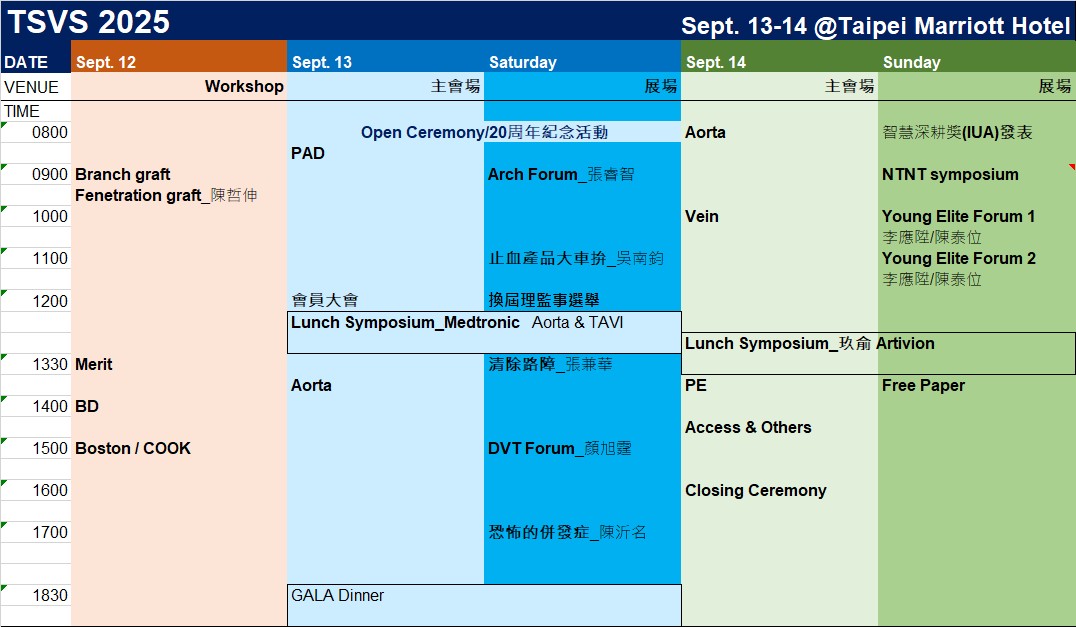Click the red comment indicator near NTNT symposium
Screen dimensions: 1076x627
[1072, 167]
